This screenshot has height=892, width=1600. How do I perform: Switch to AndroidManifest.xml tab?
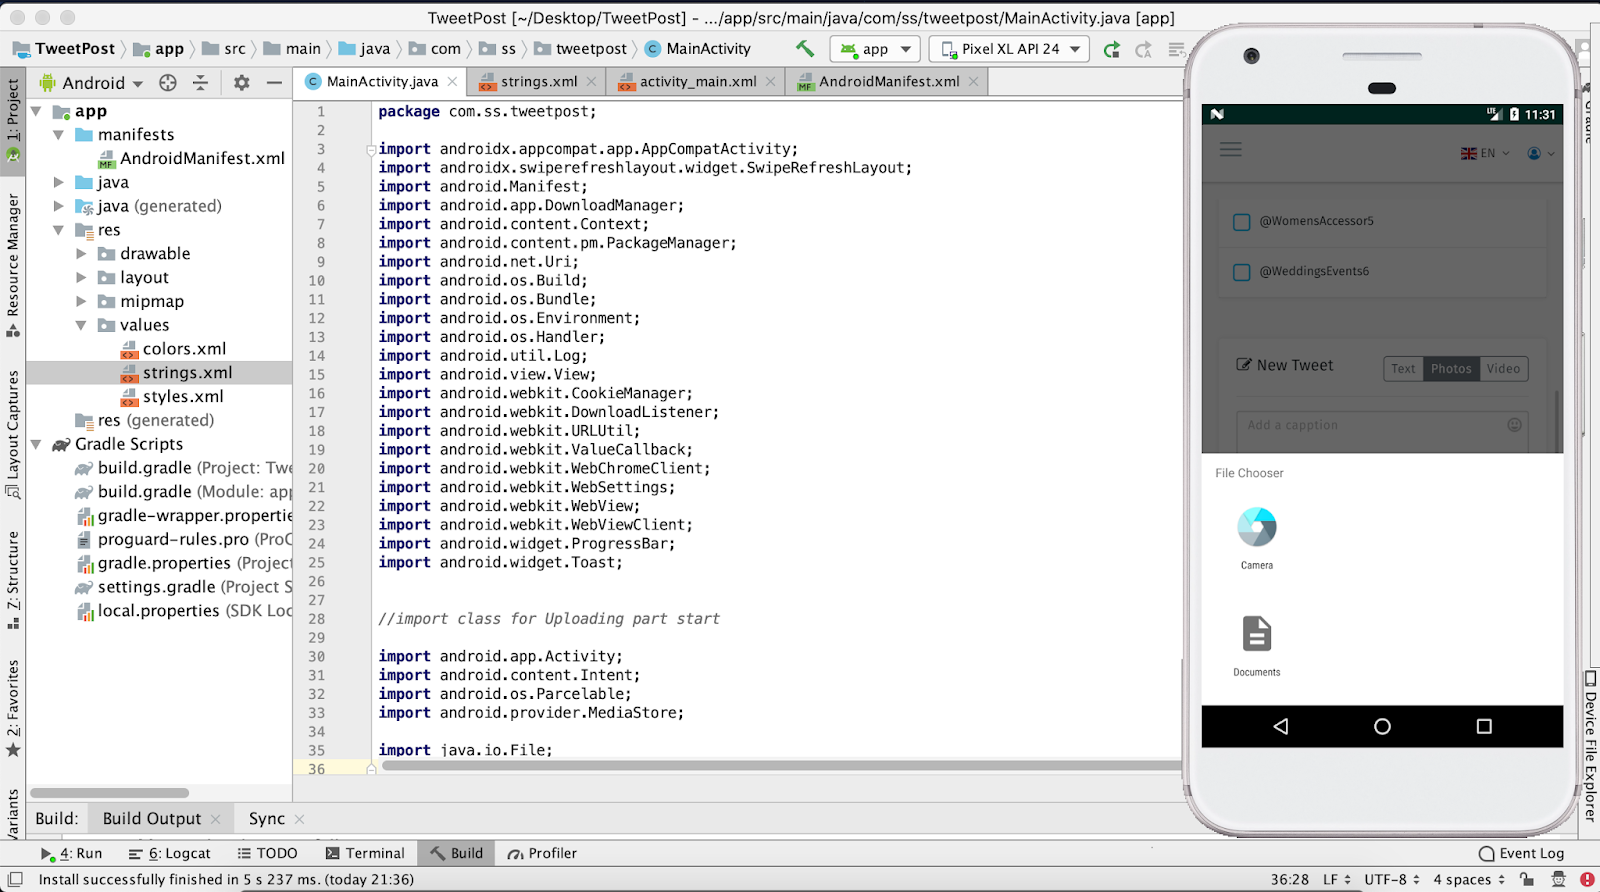pyautogui.click(x=888, y=82)
